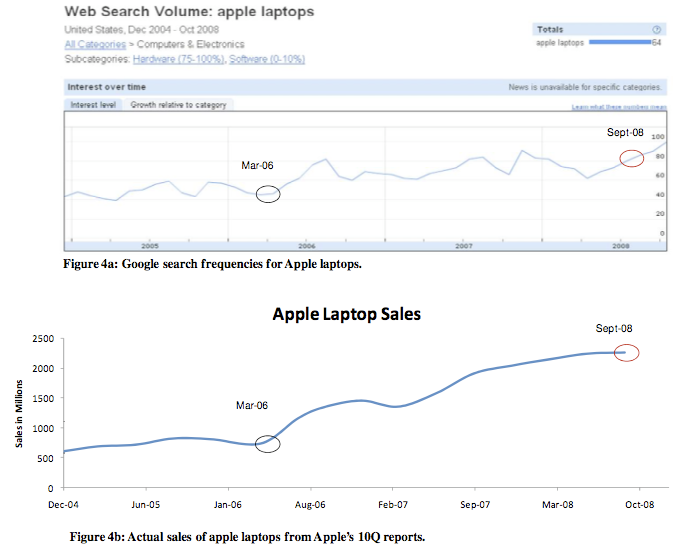673x550 pixels.
Task: Click the Feb-07 axis label on sales chart
Action: pos(393,504)
